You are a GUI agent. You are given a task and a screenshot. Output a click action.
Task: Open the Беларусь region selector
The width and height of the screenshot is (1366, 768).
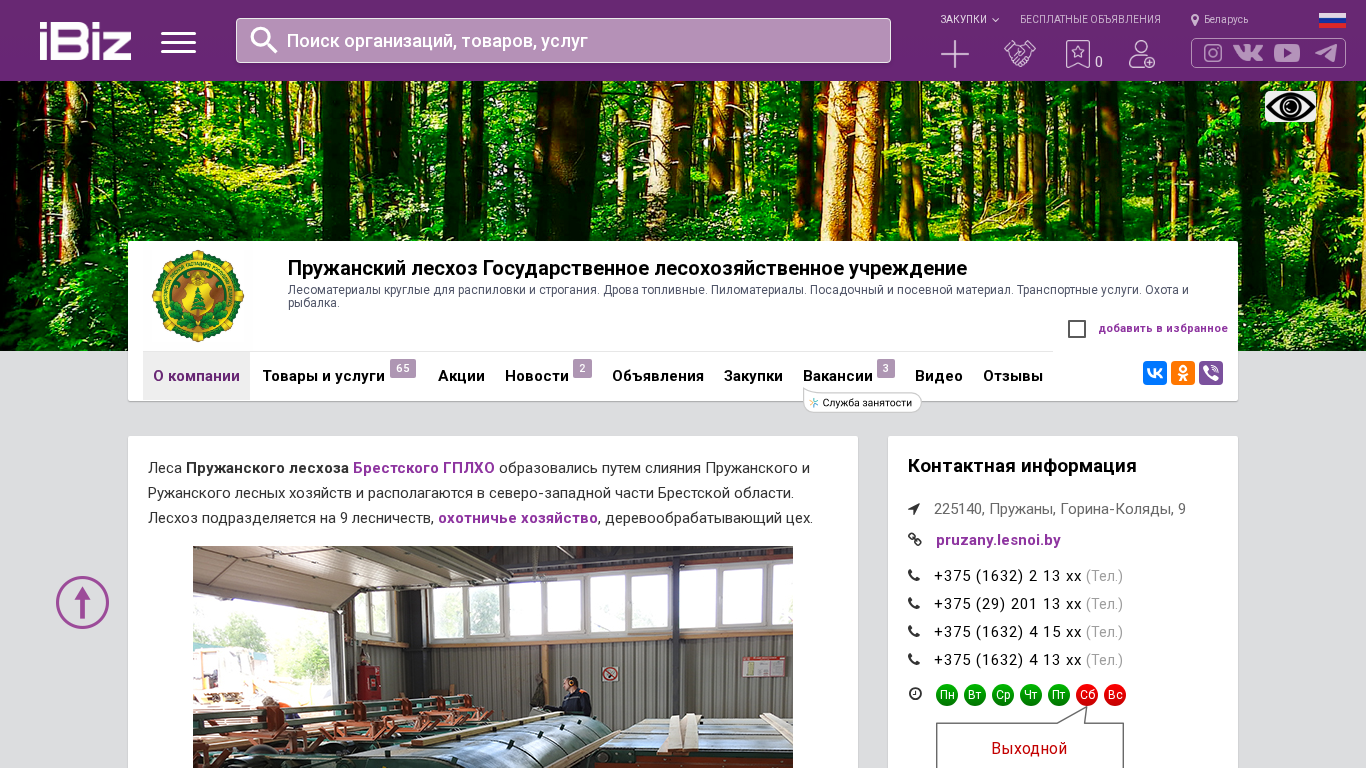(x=1226, y=19)
